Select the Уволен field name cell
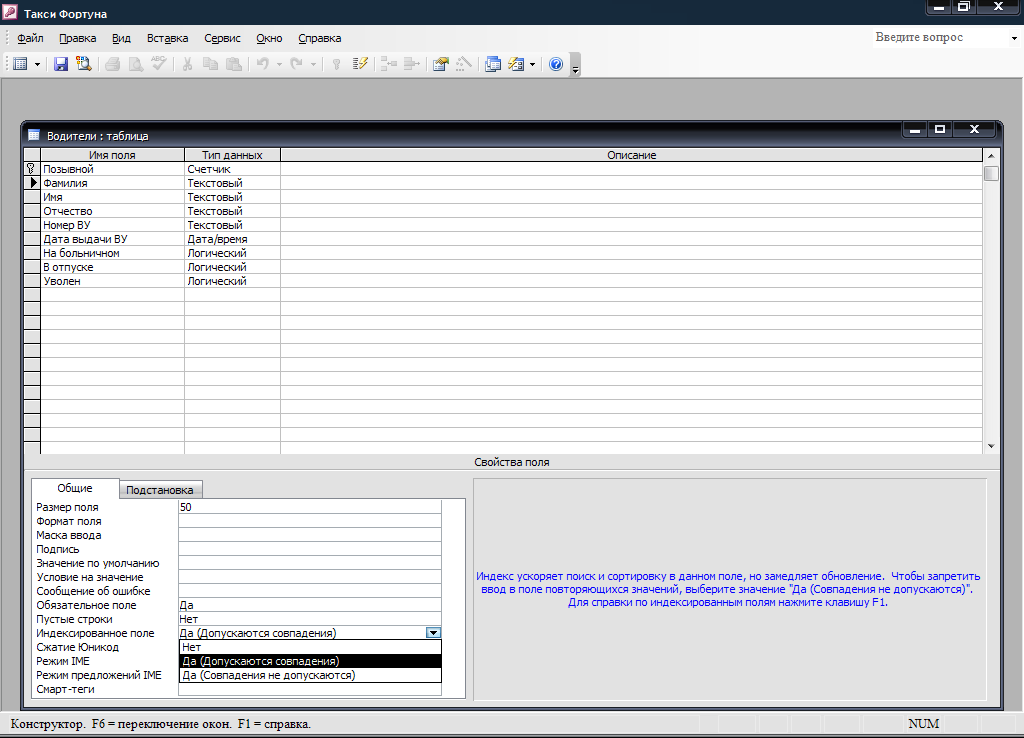 click(x=112, y=281)
